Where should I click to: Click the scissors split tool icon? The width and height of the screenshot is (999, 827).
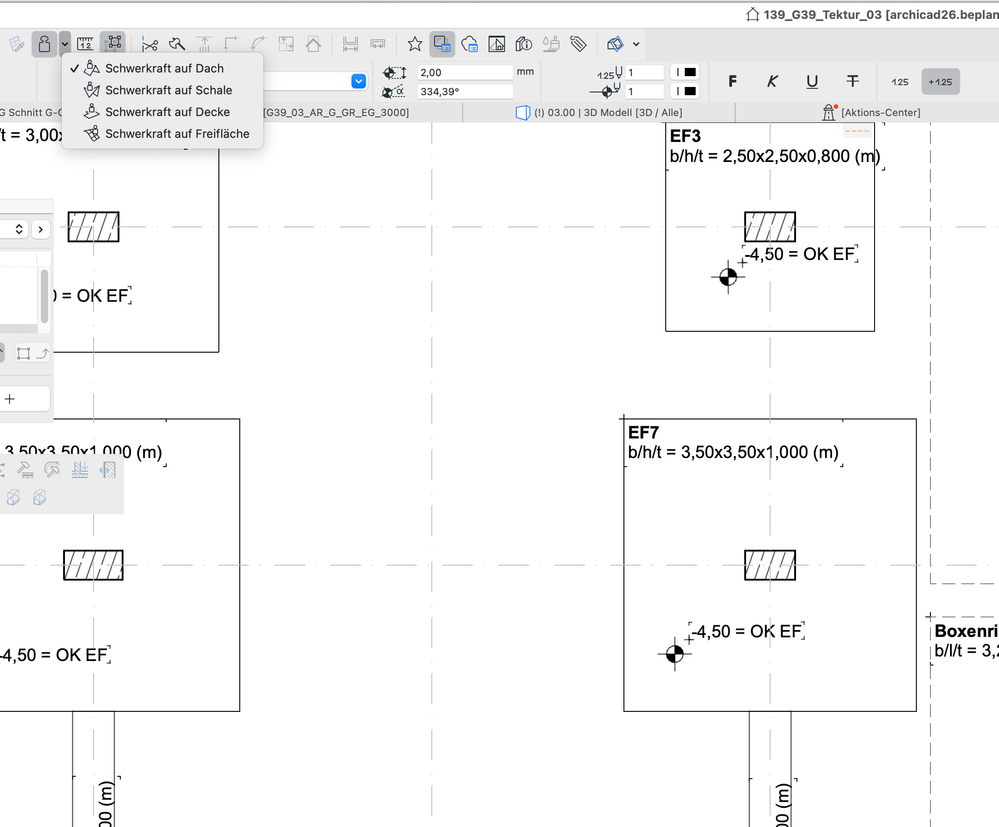point(150,44)
